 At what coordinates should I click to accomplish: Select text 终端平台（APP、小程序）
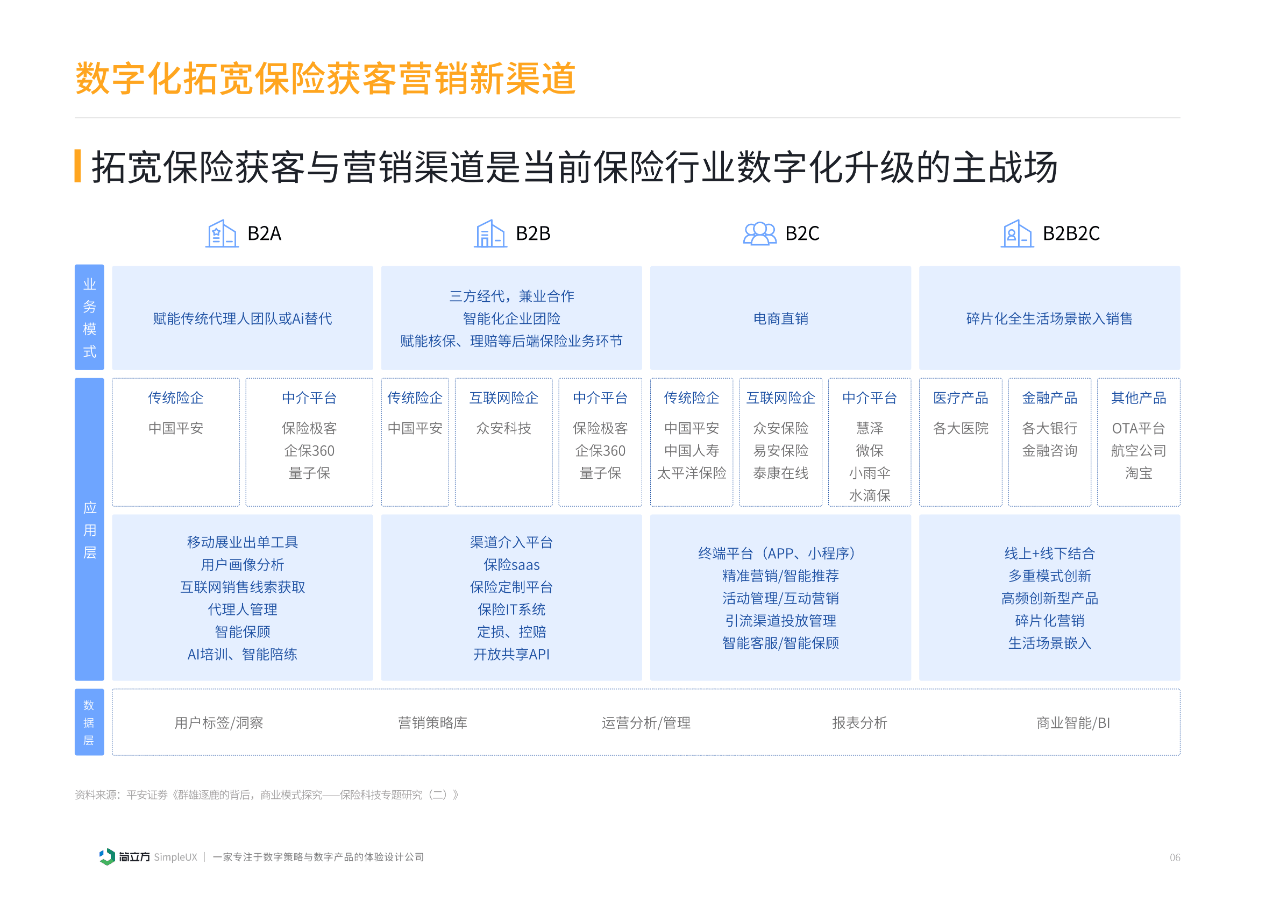pyautogui.click(x=780, y=553)
